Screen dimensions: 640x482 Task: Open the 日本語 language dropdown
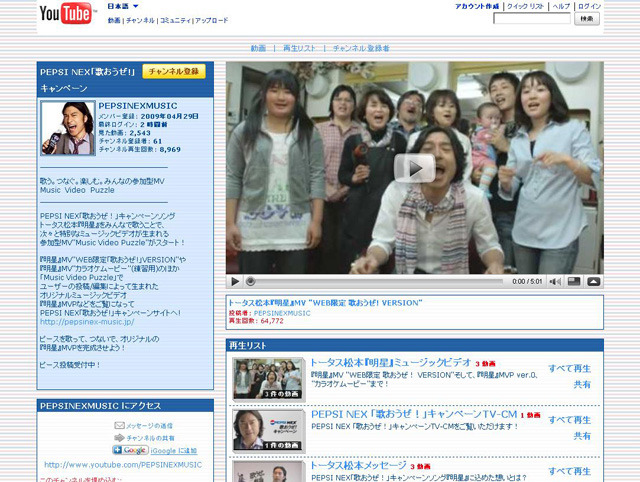pos(123,6)
